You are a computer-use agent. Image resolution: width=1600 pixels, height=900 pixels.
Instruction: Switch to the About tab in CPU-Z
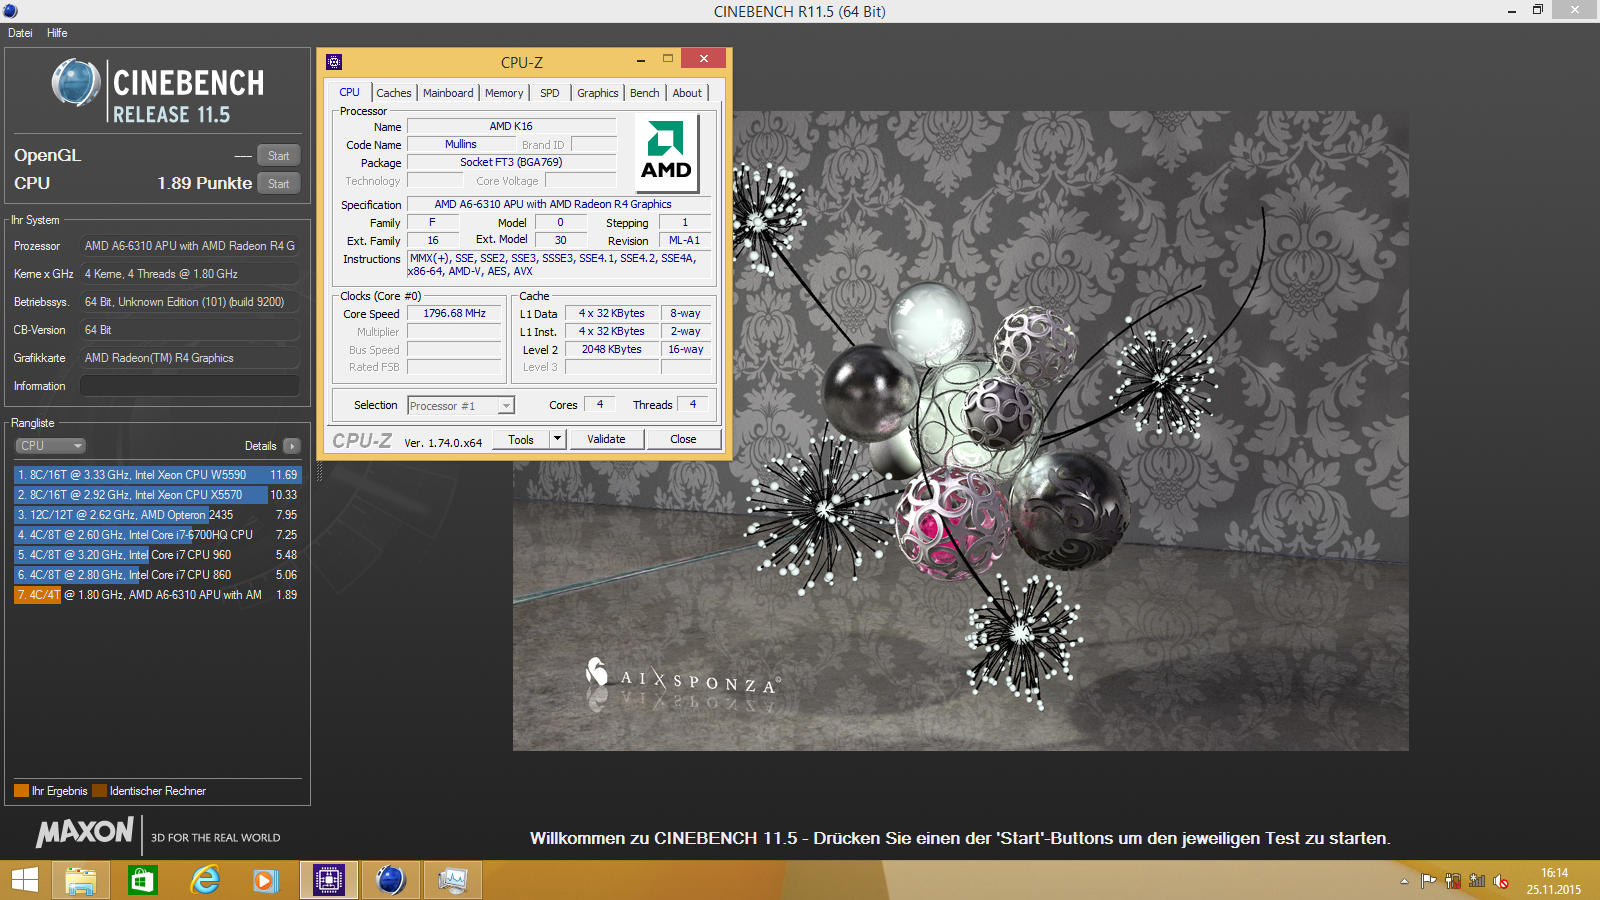coord(687,93)
